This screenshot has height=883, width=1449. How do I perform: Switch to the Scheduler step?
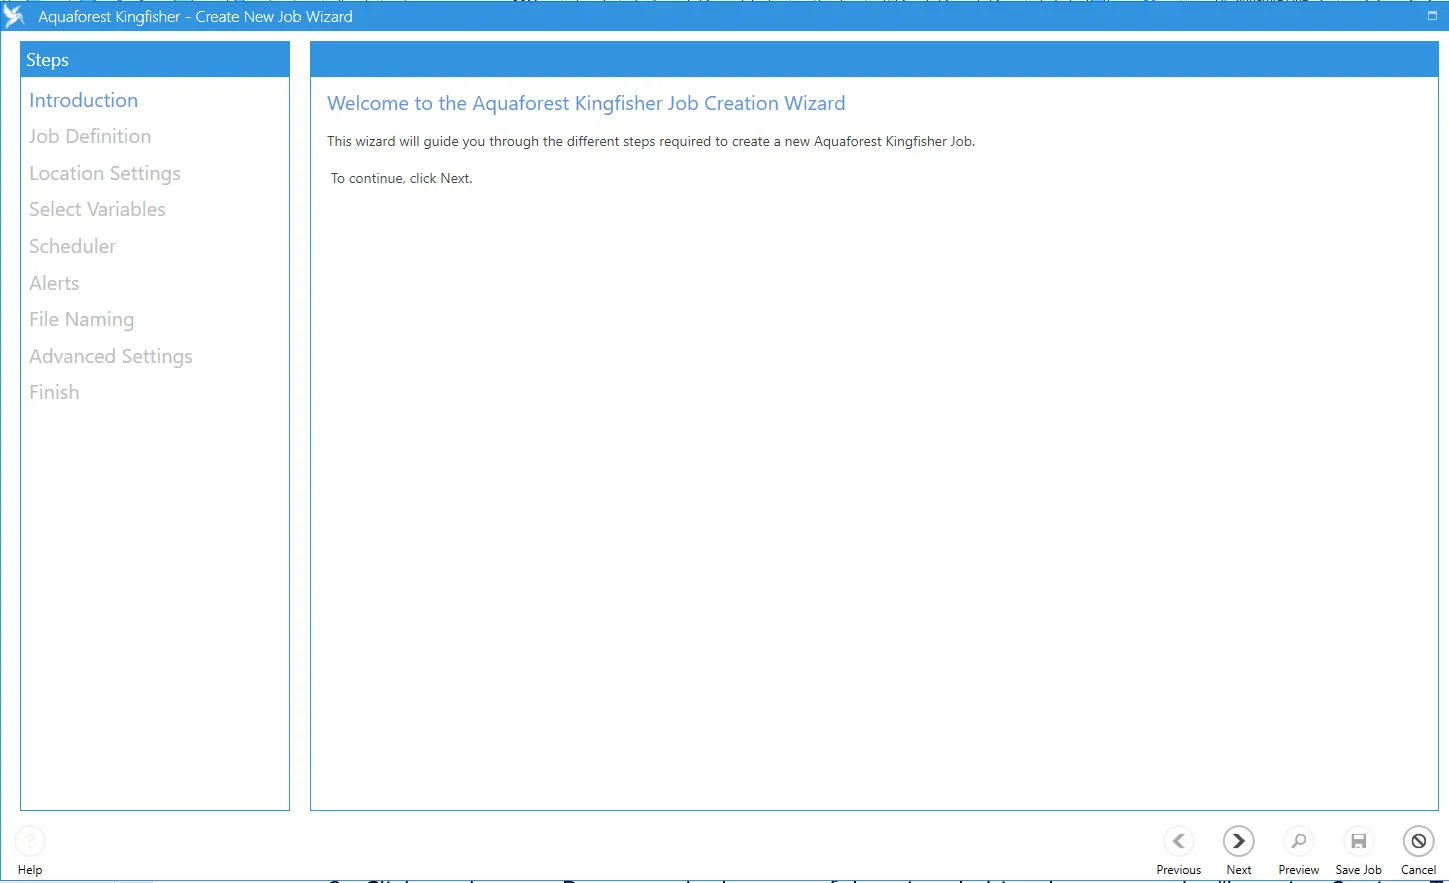[x=72, y=246]
